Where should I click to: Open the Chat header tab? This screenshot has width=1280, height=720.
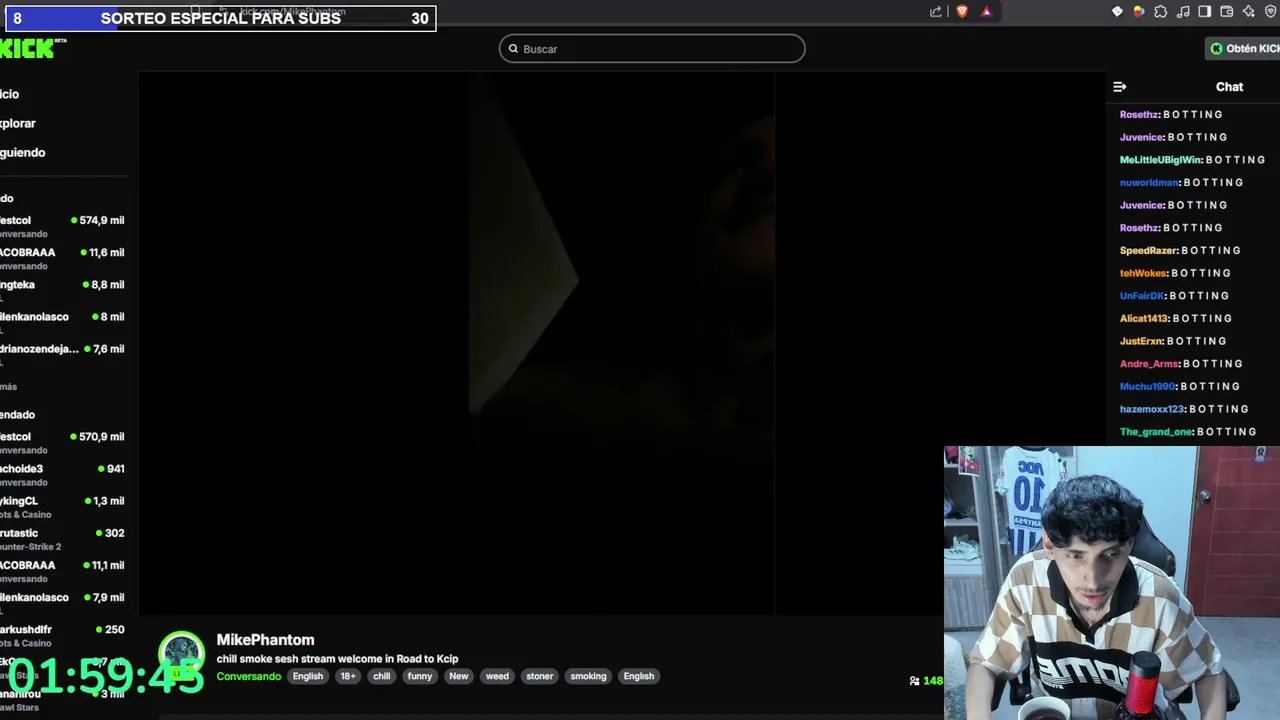click(x=1229, y=87)
